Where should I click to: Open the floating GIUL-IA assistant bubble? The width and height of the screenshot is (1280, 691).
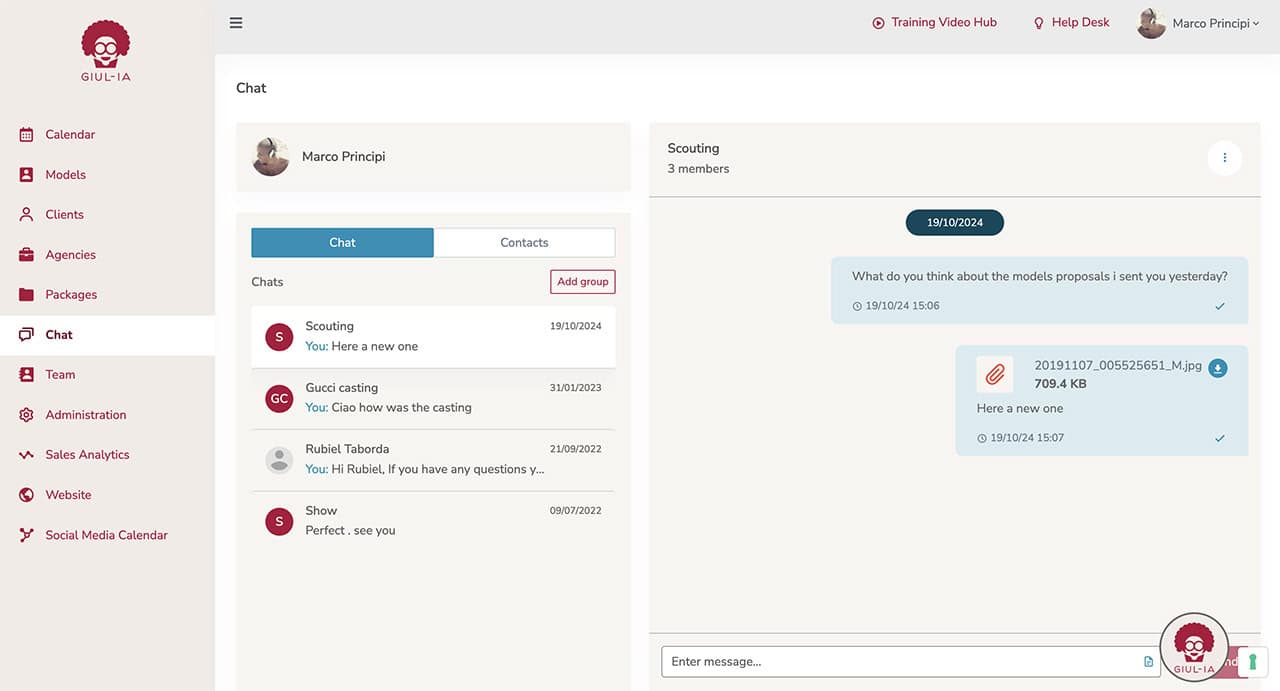[1194, 646]
